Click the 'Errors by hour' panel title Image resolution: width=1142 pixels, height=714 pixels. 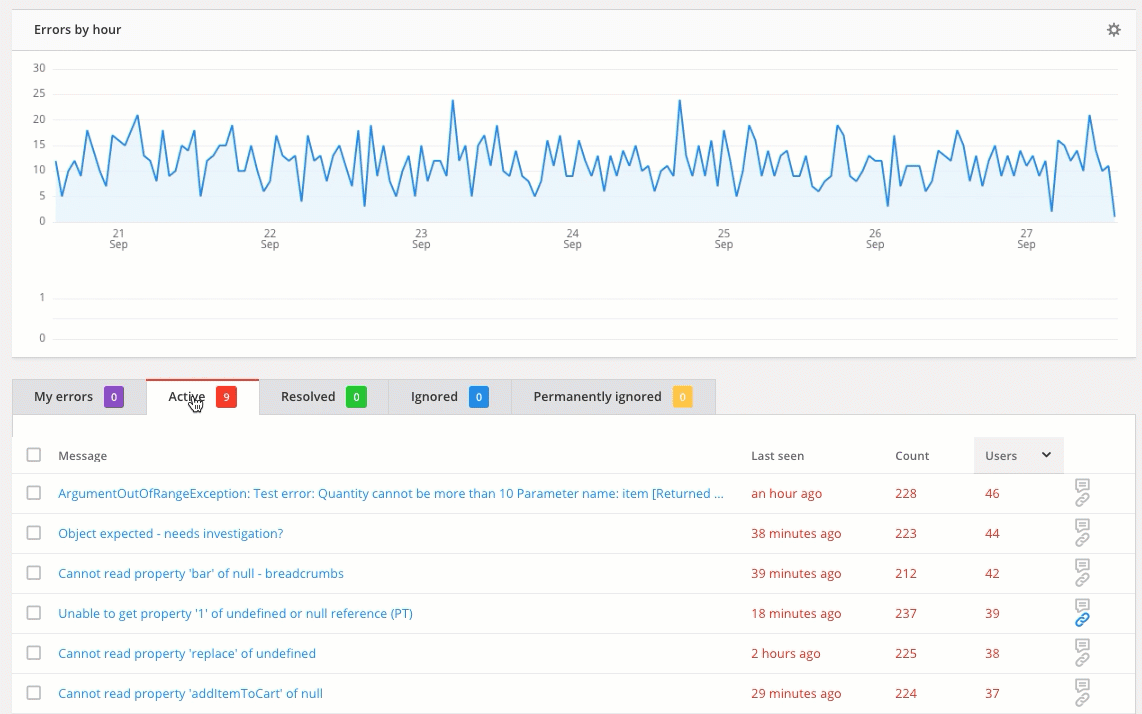pos(77,30)
